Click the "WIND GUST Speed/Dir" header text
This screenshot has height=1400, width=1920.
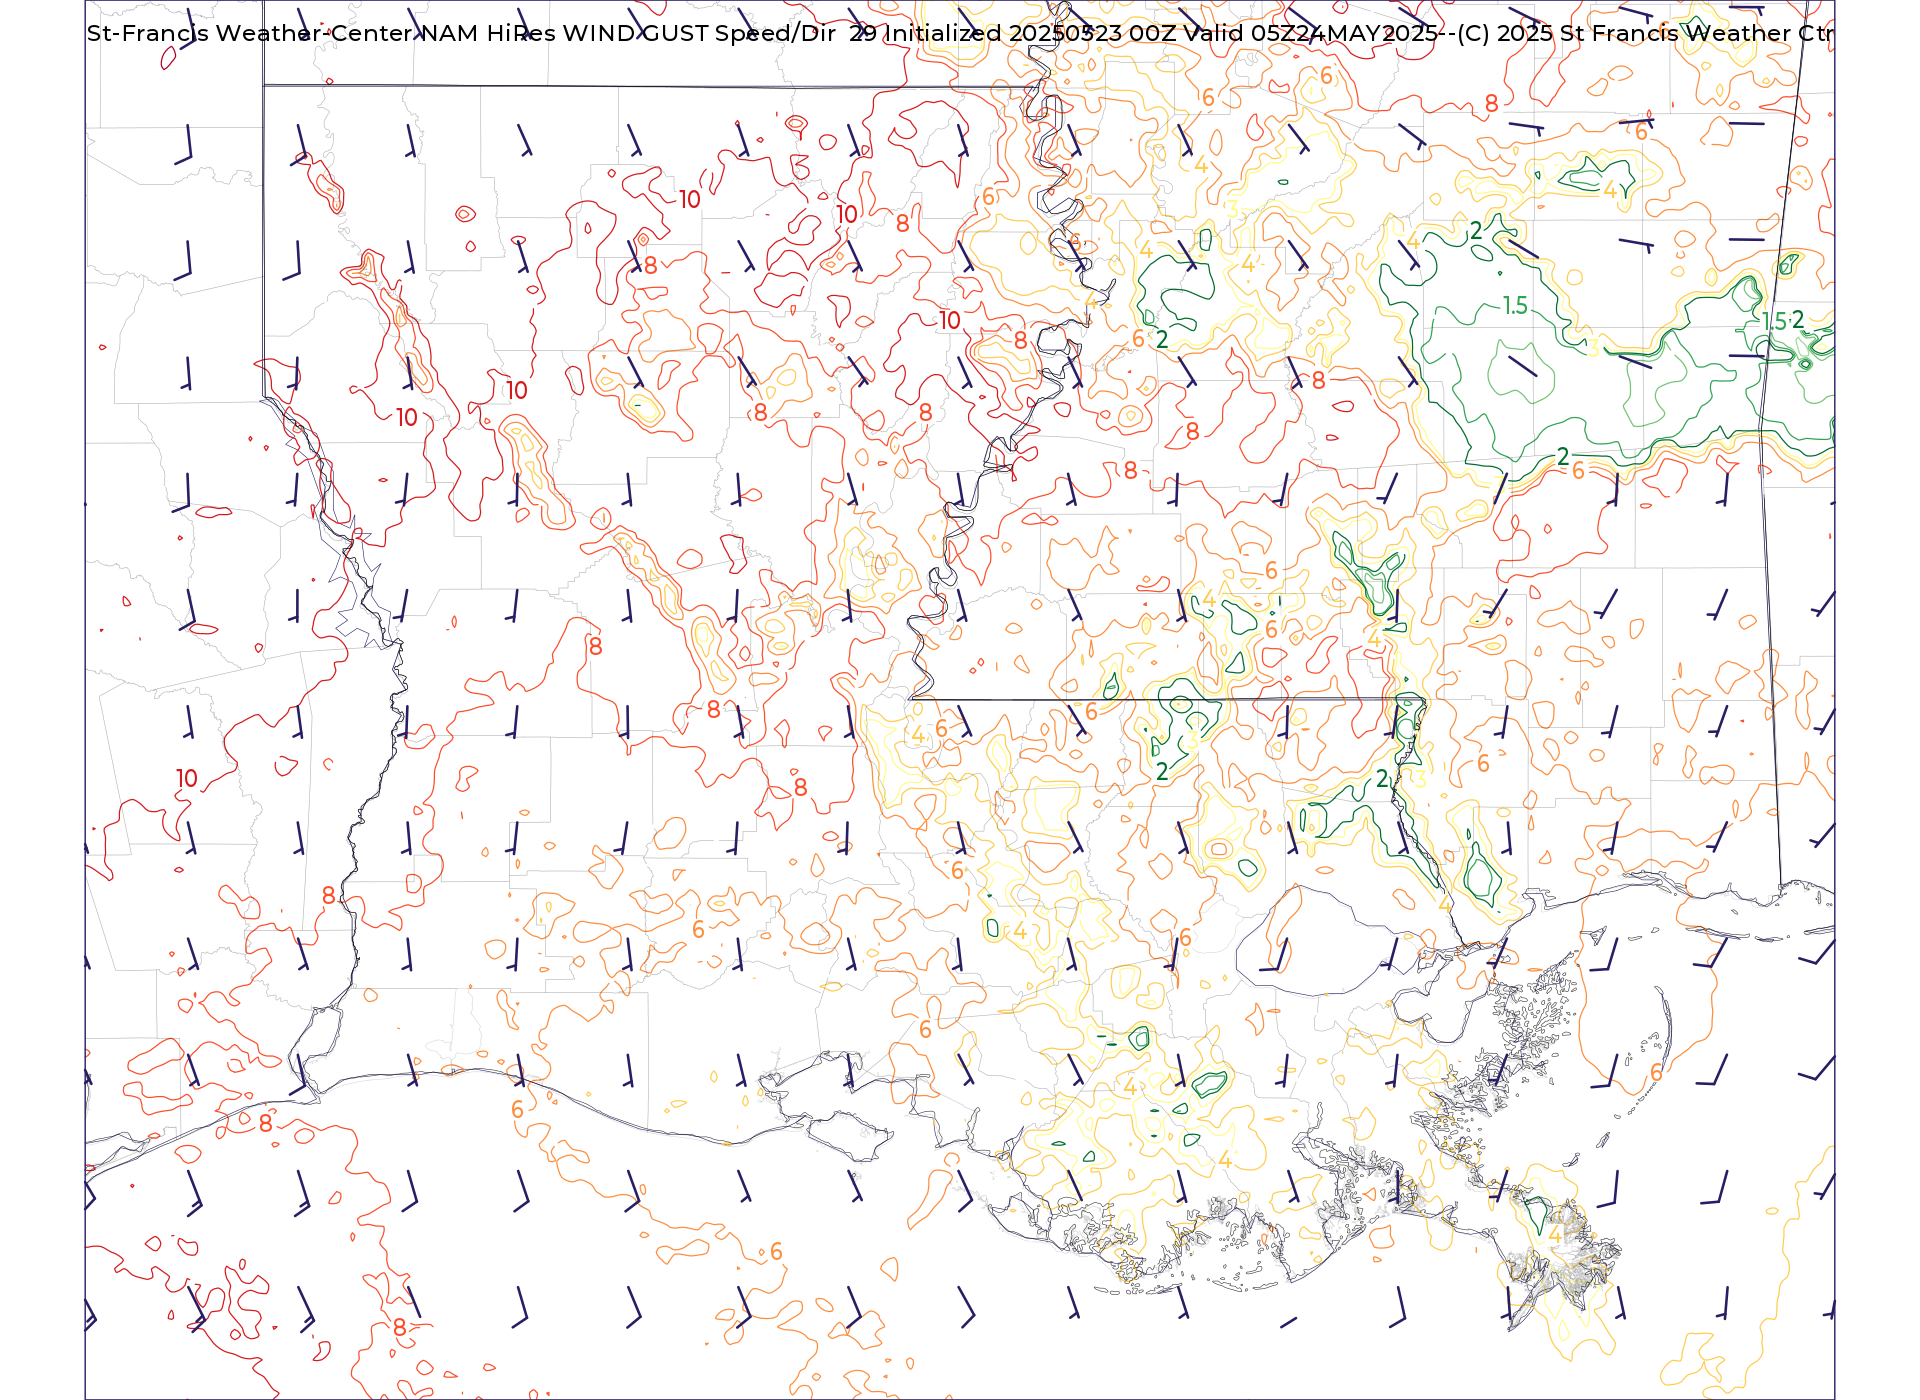coord(699,33)
